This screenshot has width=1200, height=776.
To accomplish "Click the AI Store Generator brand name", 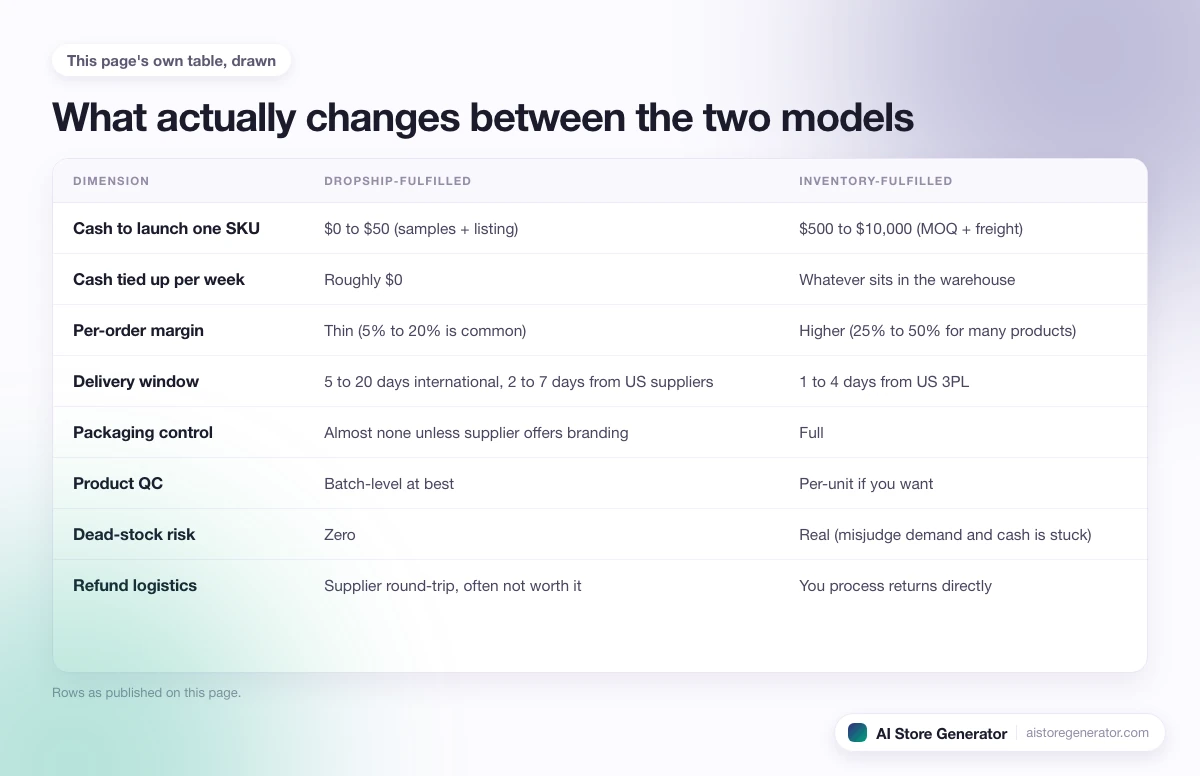I will point(941,733).
